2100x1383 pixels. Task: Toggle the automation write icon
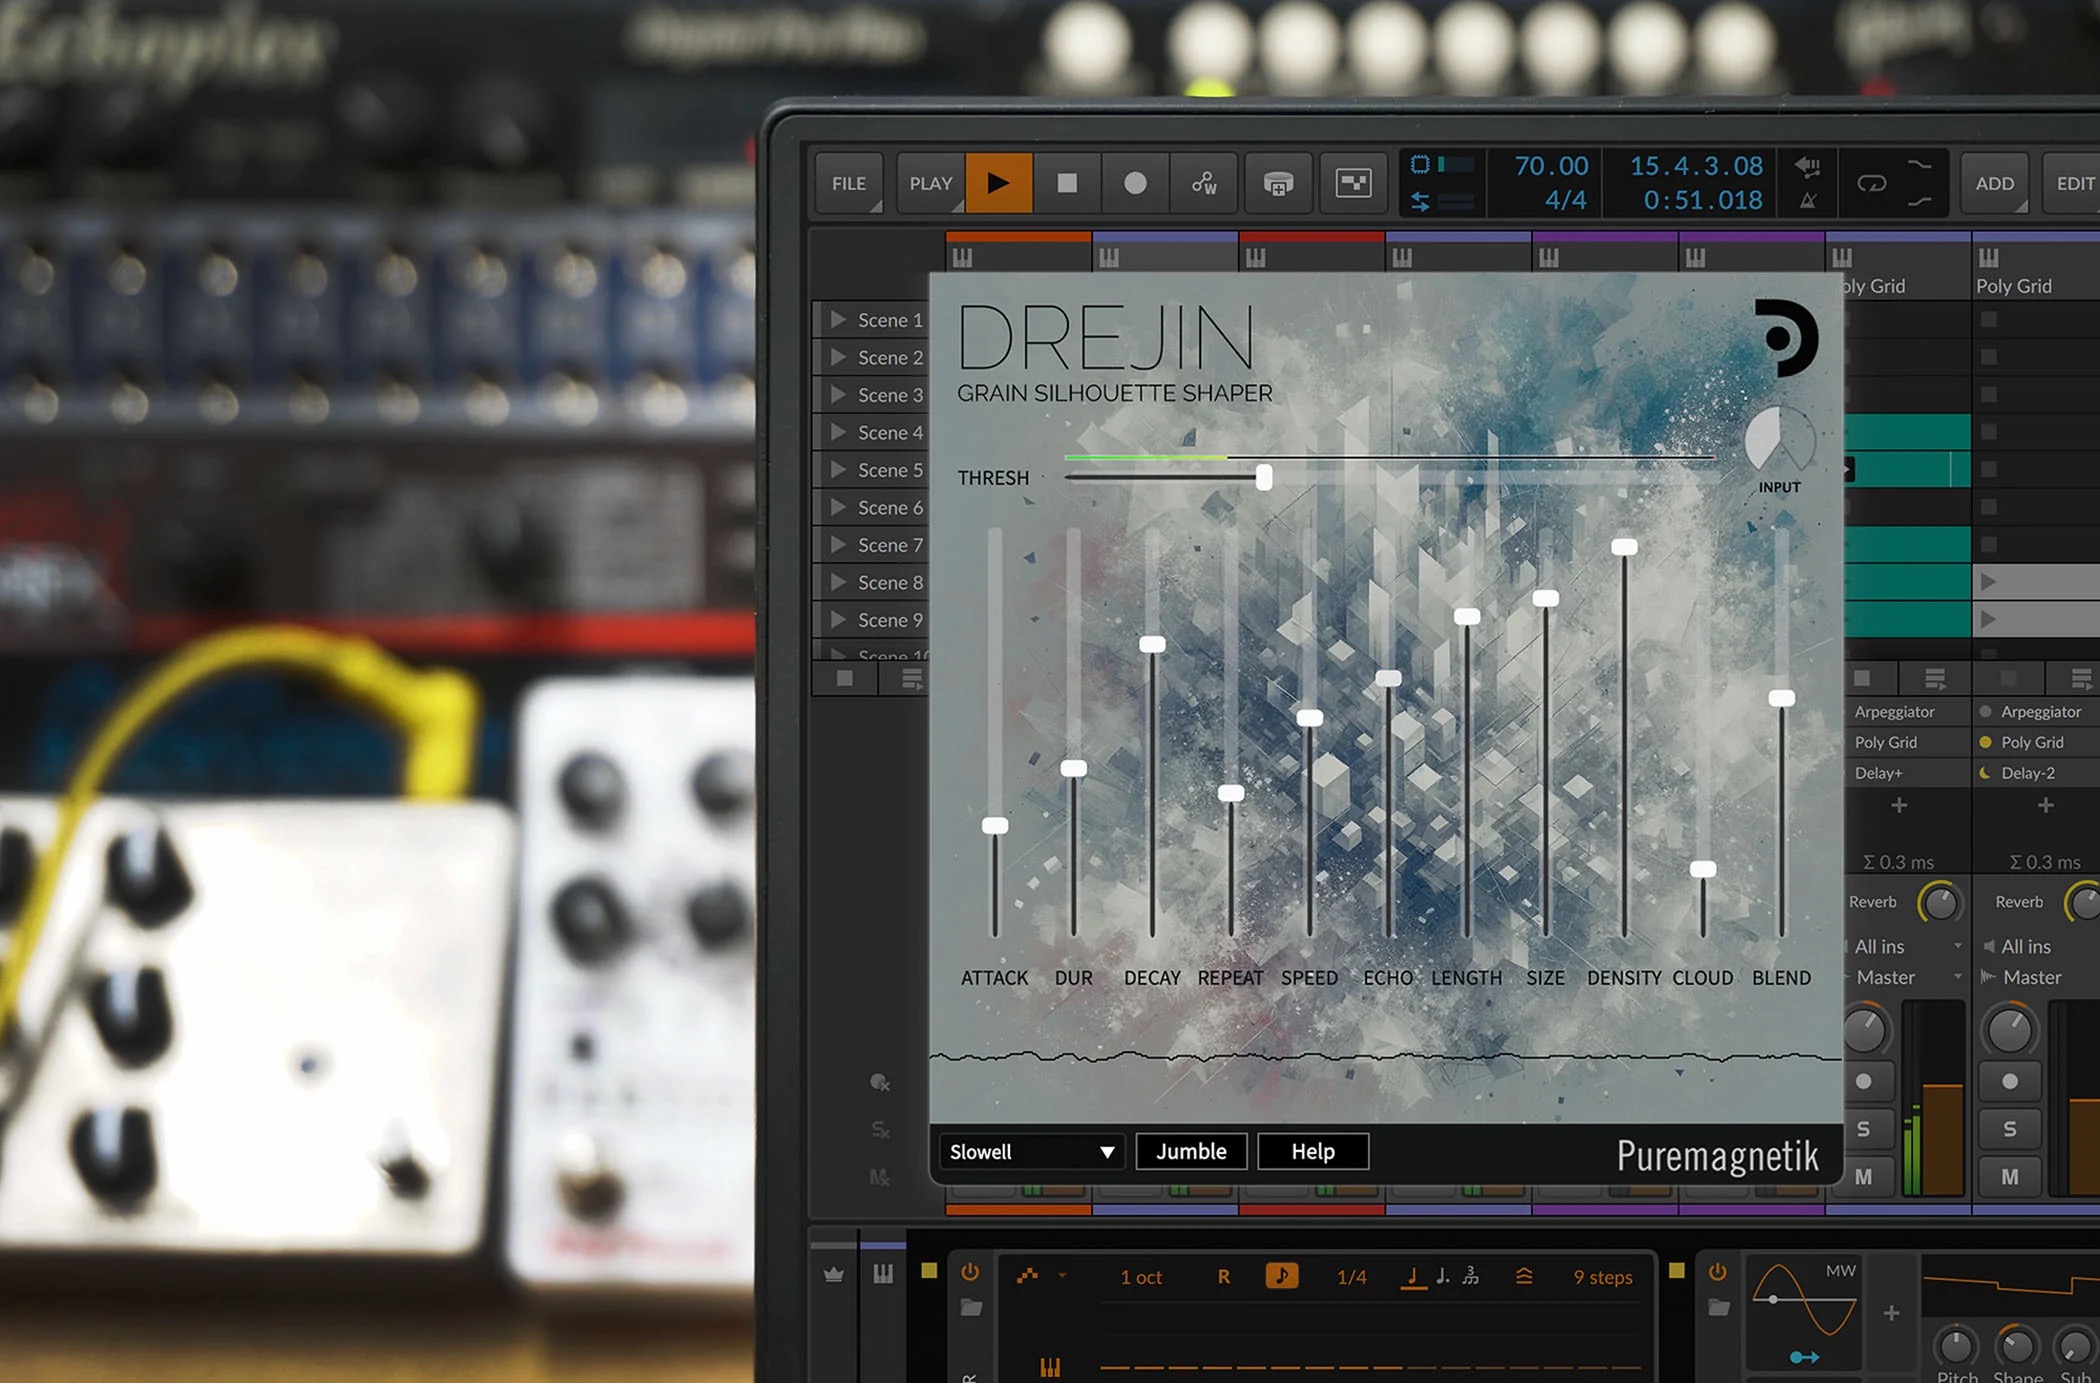point(1204,183)
